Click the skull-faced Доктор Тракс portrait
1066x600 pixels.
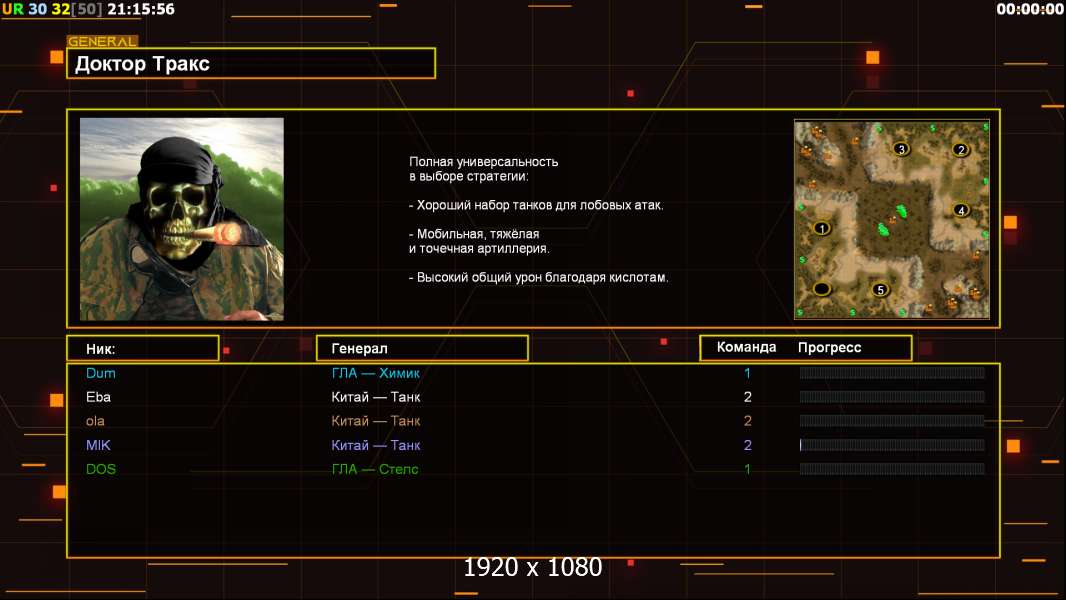click(182, 219)
